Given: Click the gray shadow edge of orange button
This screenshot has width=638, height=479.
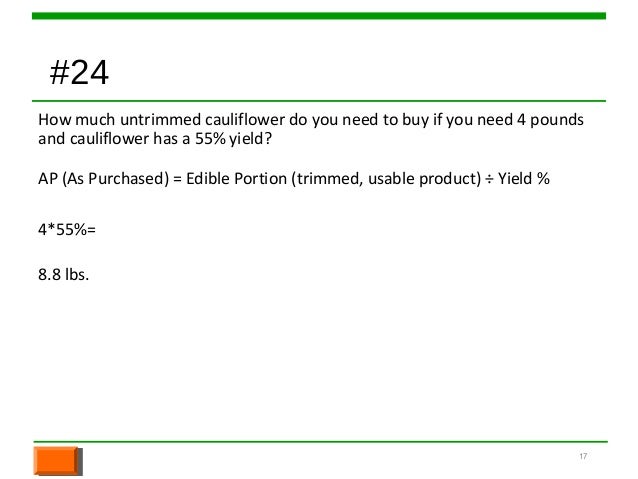Looking at the screenshot, I should tap(80, 462).
